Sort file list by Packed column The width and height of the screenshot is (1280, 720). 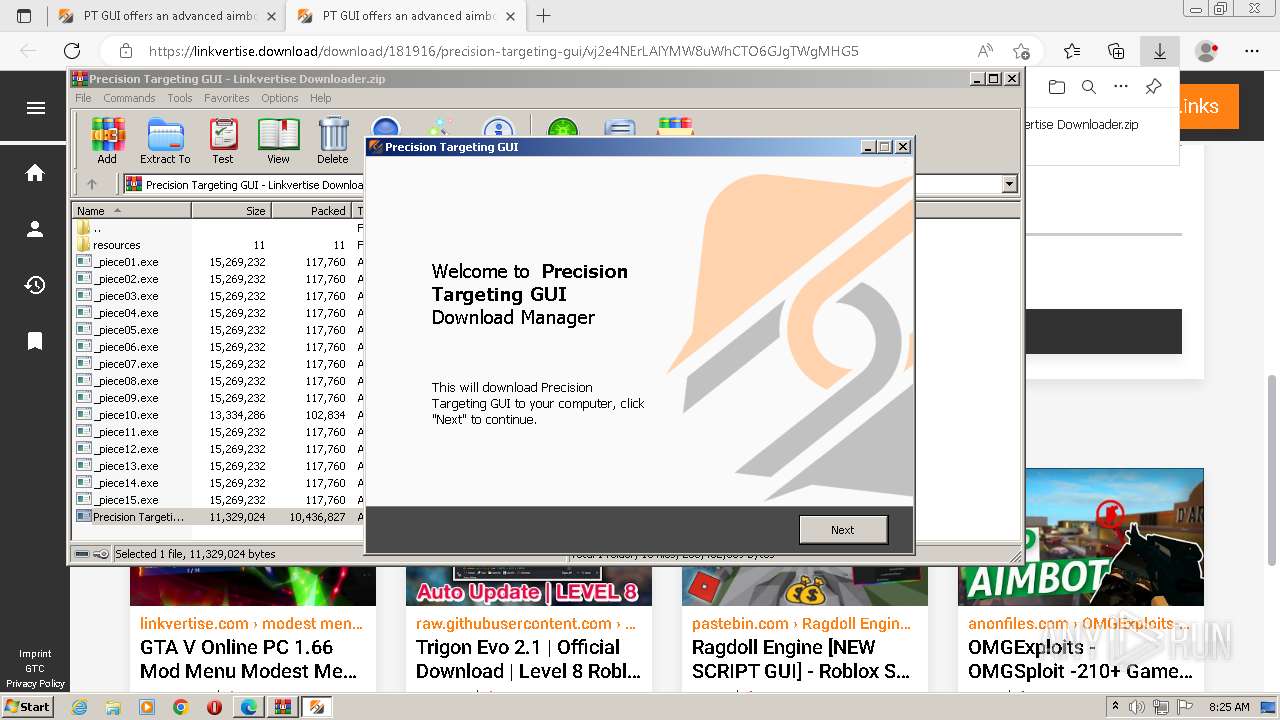pyautogui.click(x=311, y=210)
